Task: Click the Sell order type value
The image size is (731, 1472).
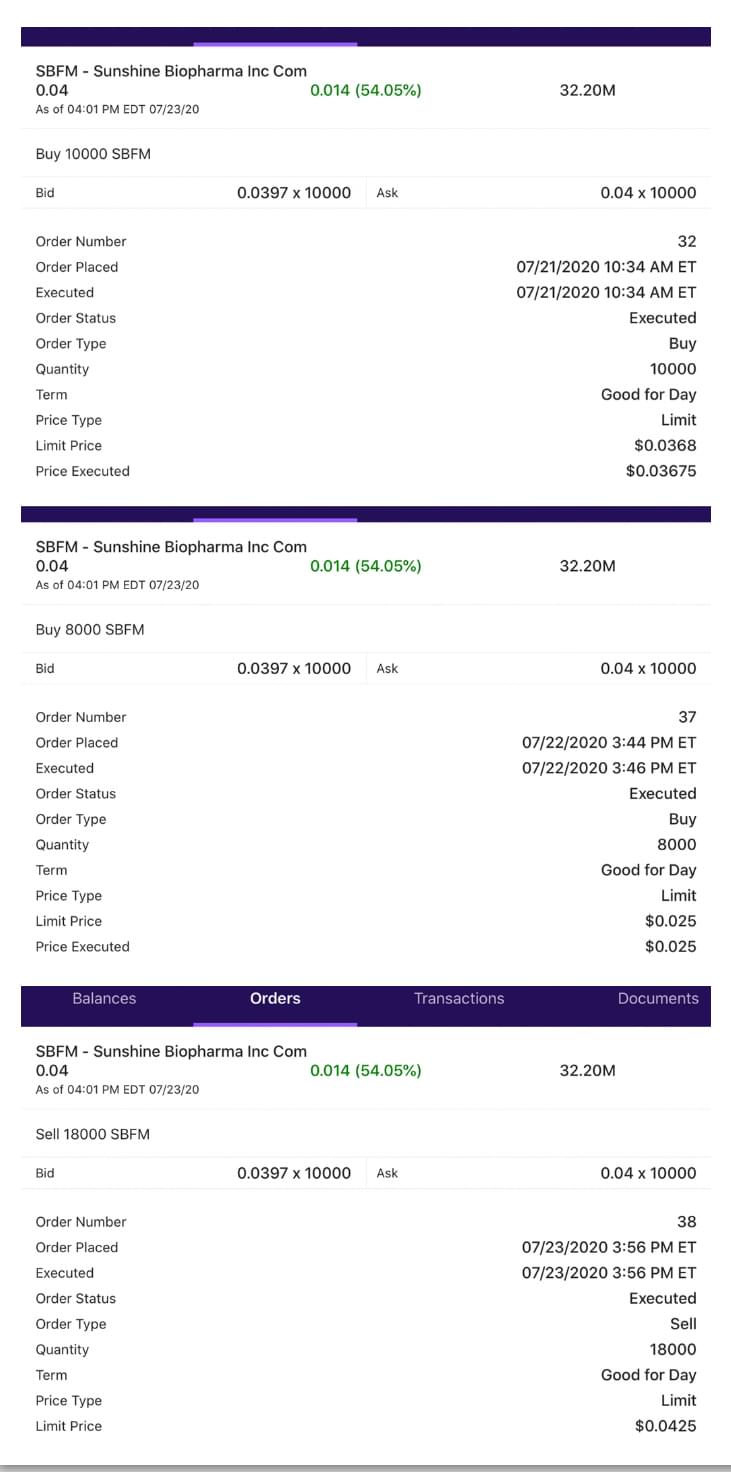Action: (x=683, y=1324)
